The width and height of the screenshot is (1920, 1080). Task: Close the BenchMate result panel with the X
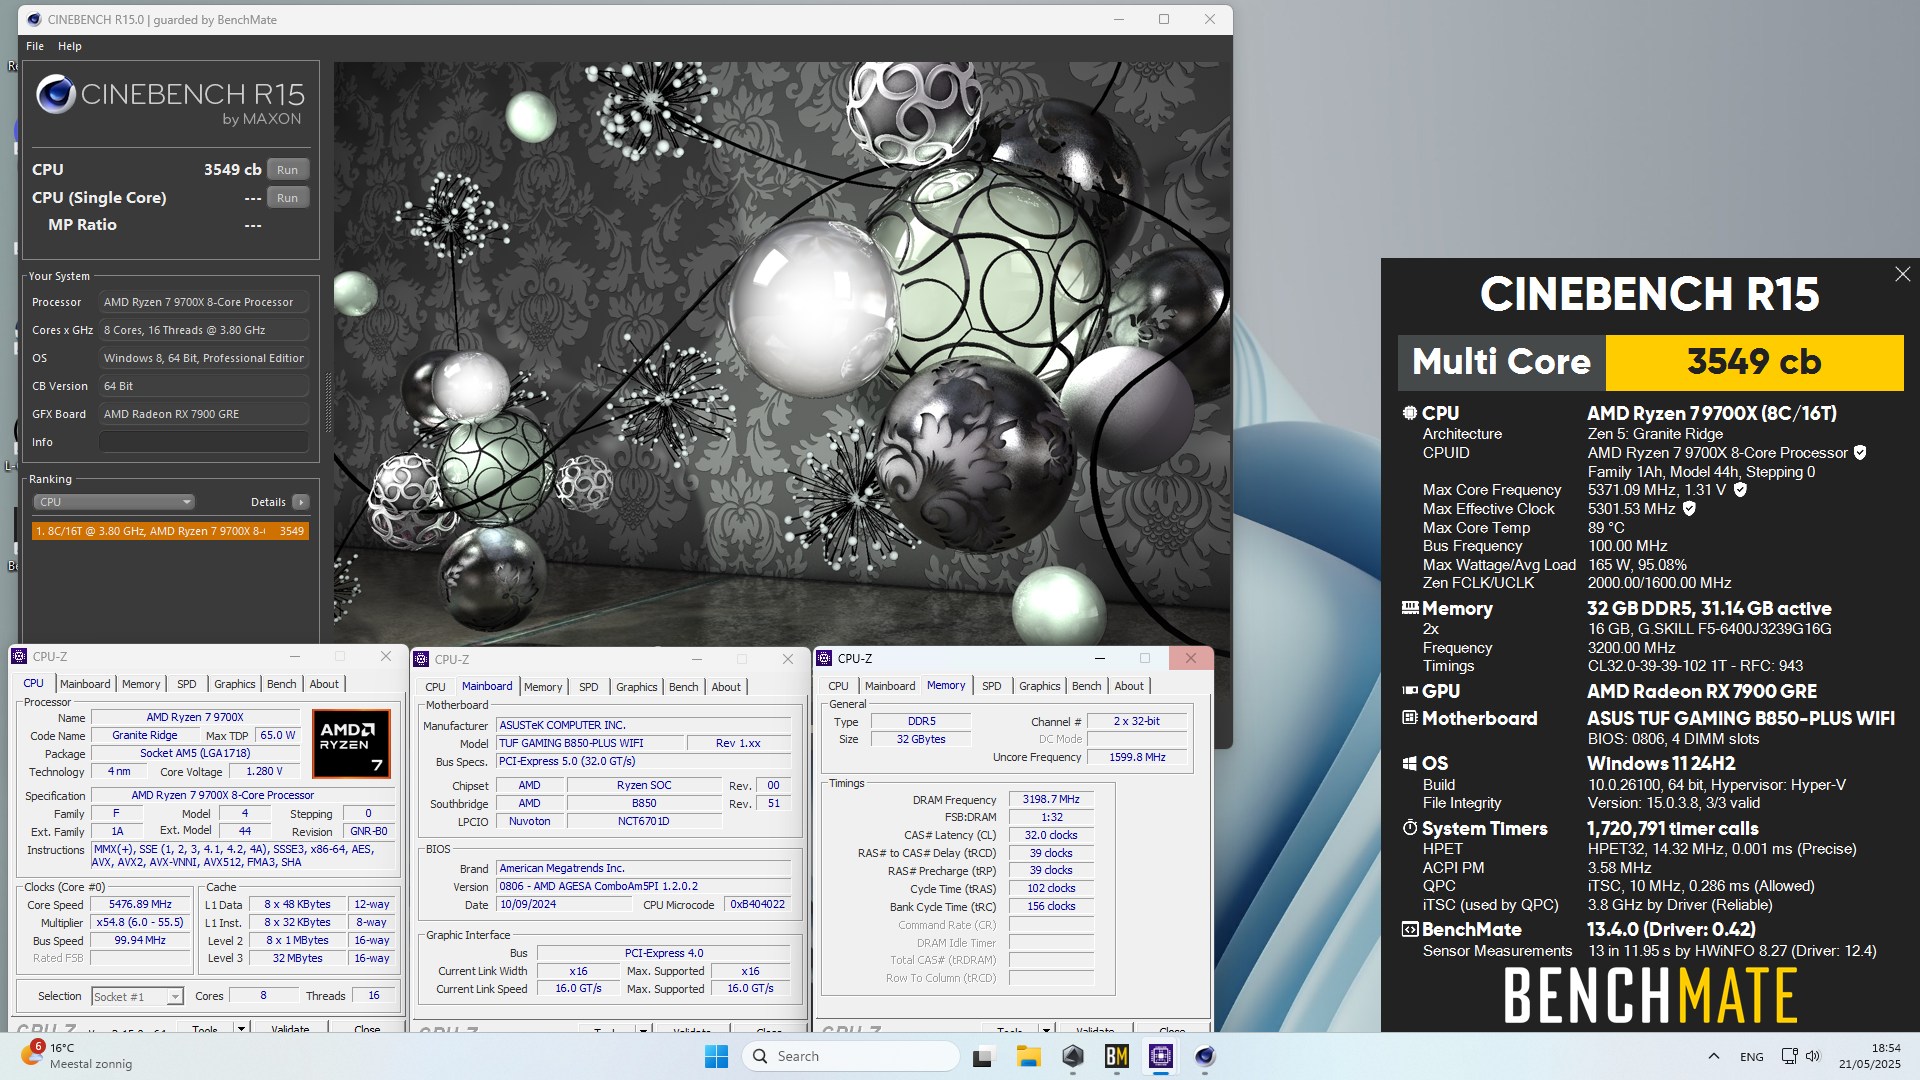[x=1902, y=274]
